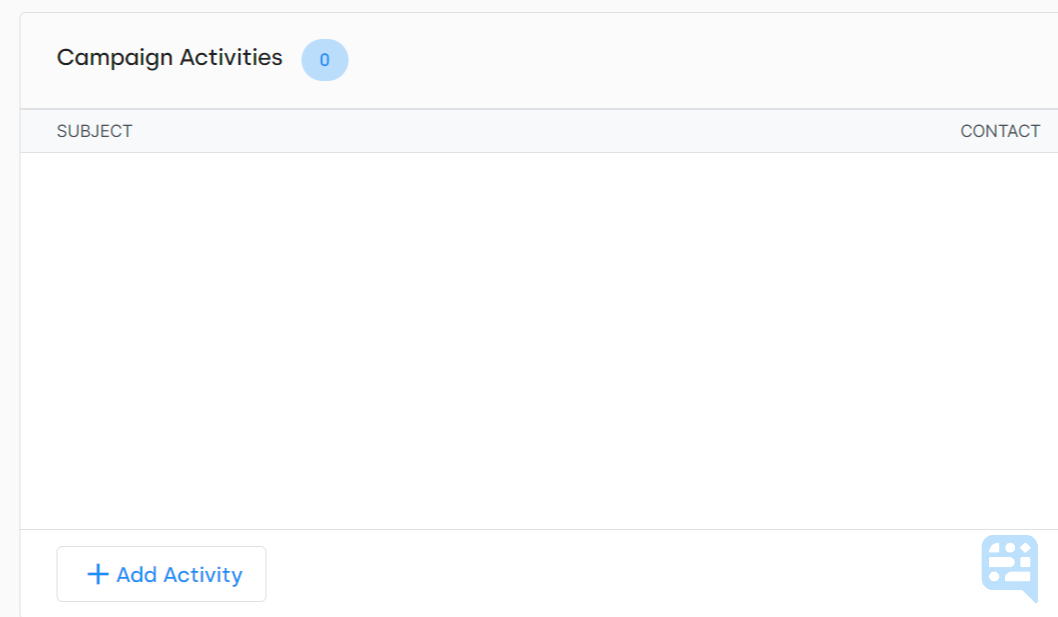Click the CONTACT label in the table header

999,131
